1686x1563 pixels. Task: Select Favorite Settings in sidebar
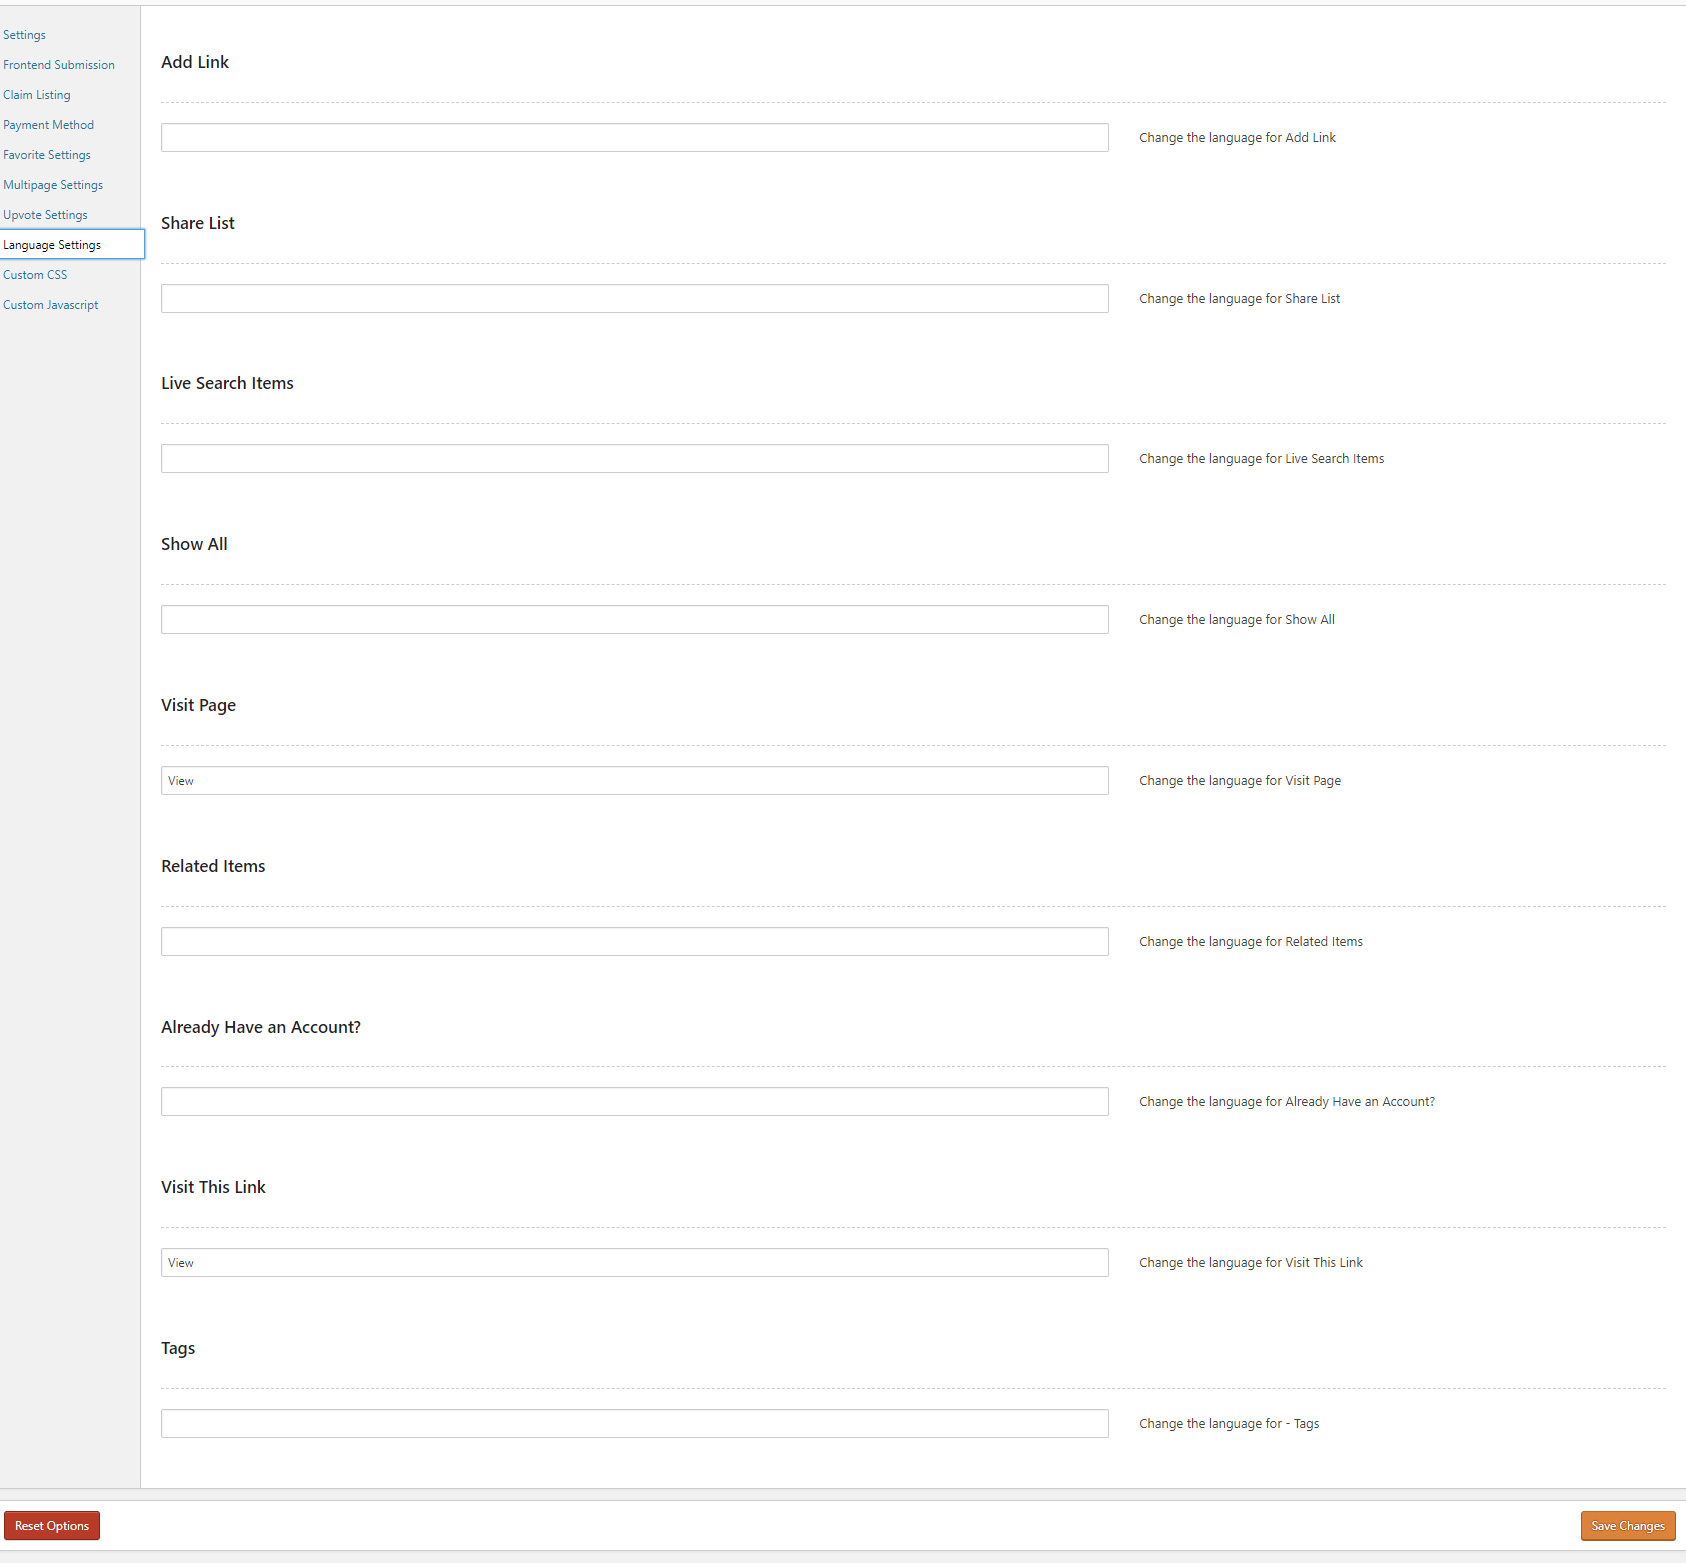click(x=47, y=155)
